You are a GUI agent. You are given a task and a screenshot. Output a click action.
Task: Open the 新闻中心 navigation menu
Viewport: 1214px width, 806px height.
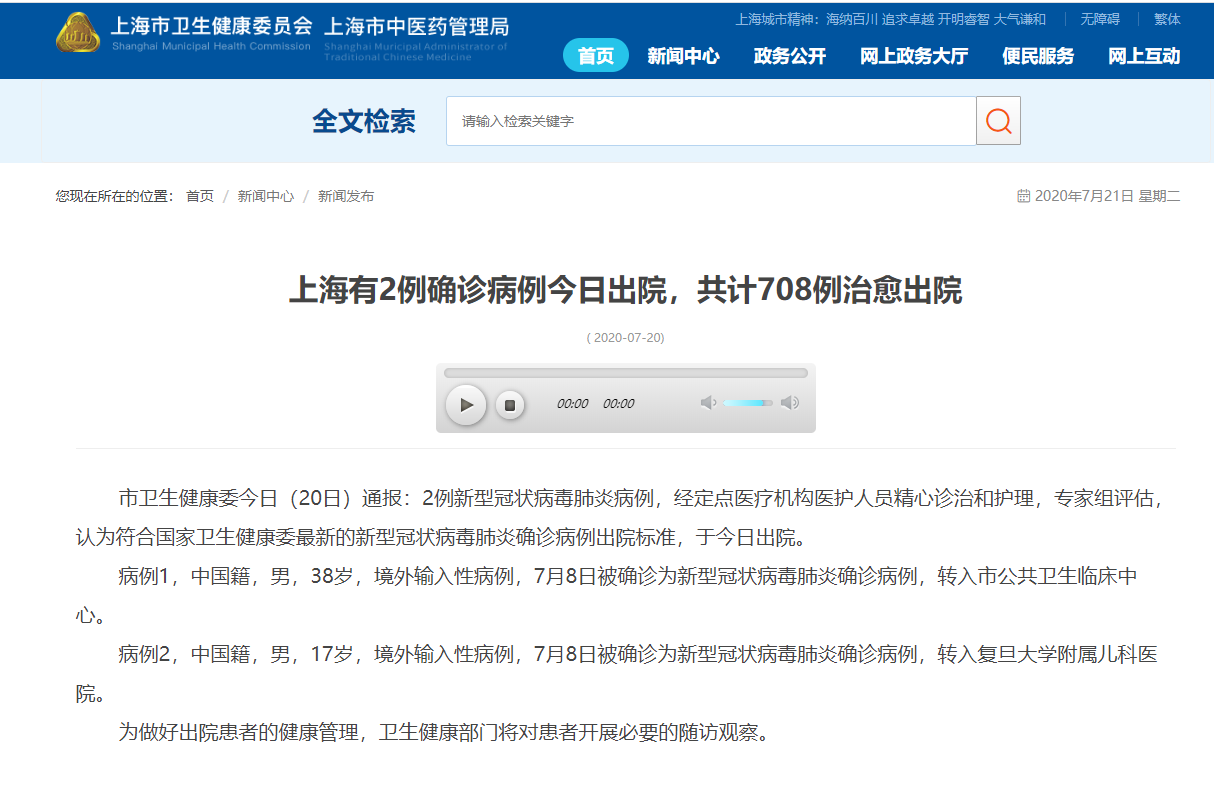coord(683,56)
